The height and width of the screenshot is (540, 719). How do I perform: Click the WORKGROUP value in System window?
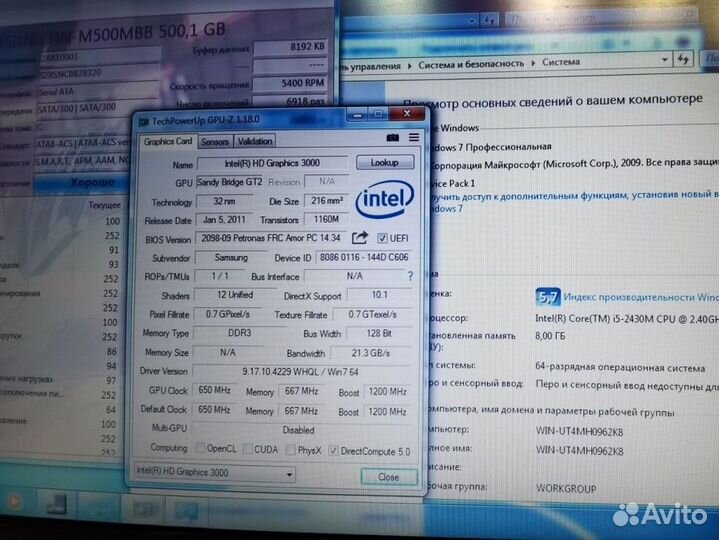point(566,489)
